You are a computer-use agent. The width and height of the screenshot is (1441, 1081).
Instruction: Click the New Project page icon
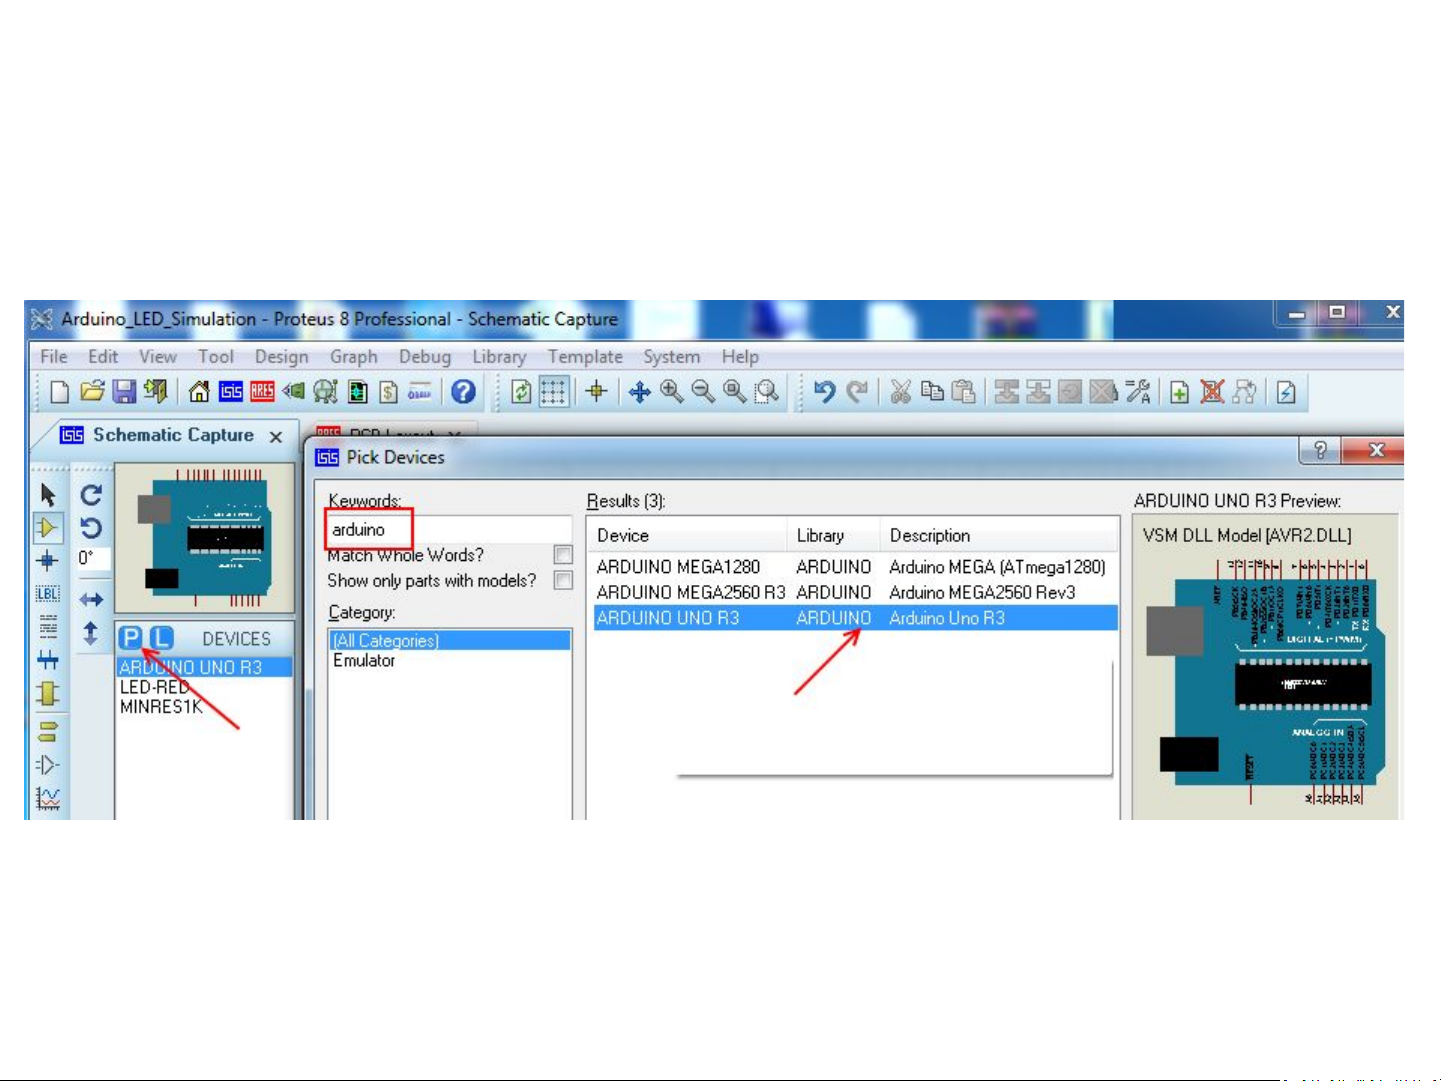tap(59, 392)
